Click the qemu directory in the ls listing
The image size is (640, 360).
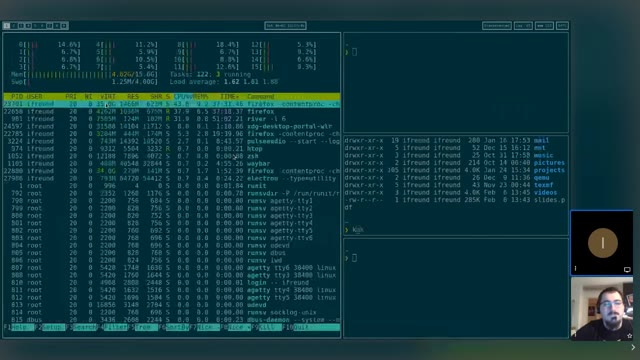541,178
